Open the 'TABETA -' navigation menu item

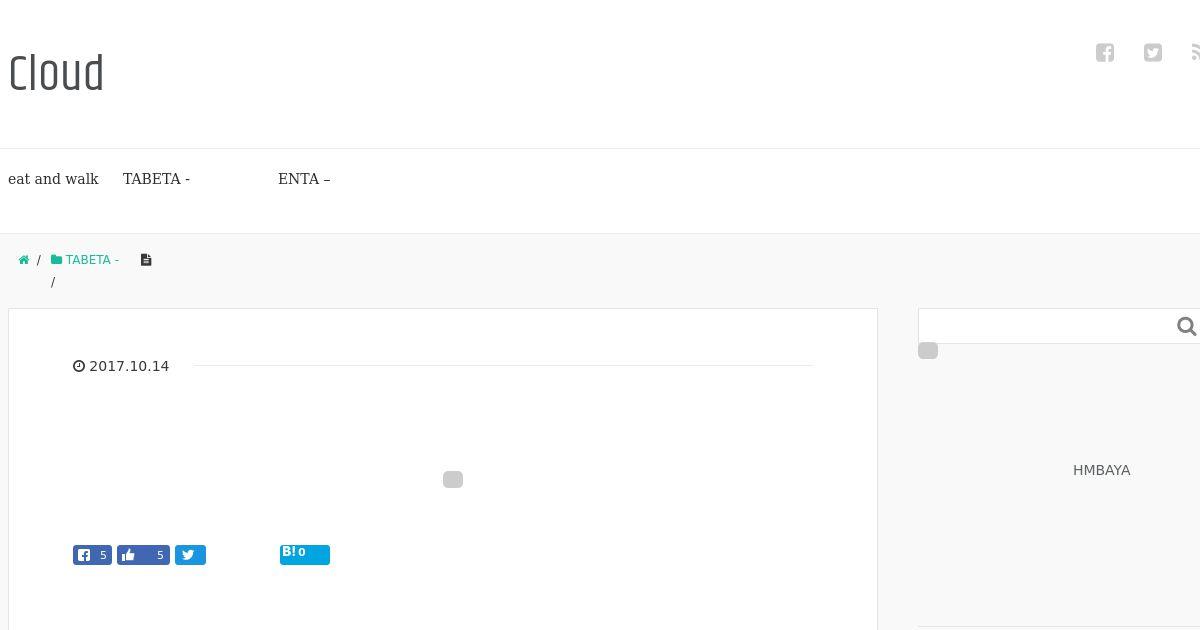click(x=156, y=179)
